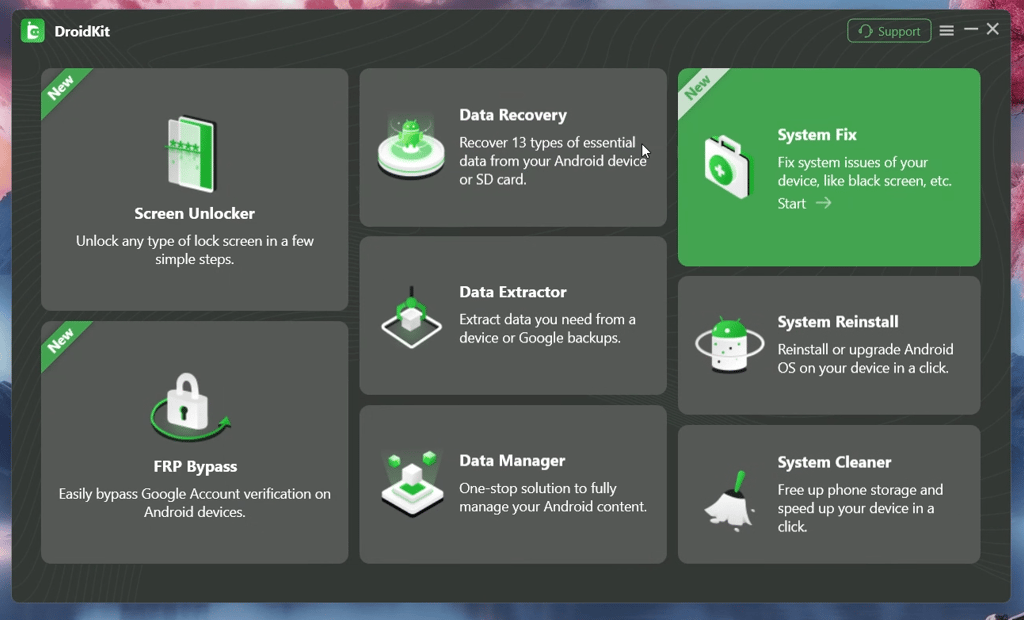Click "Free up phone storage" description
The width and height of the screenshot is (1024, 620).
point(860,508)
